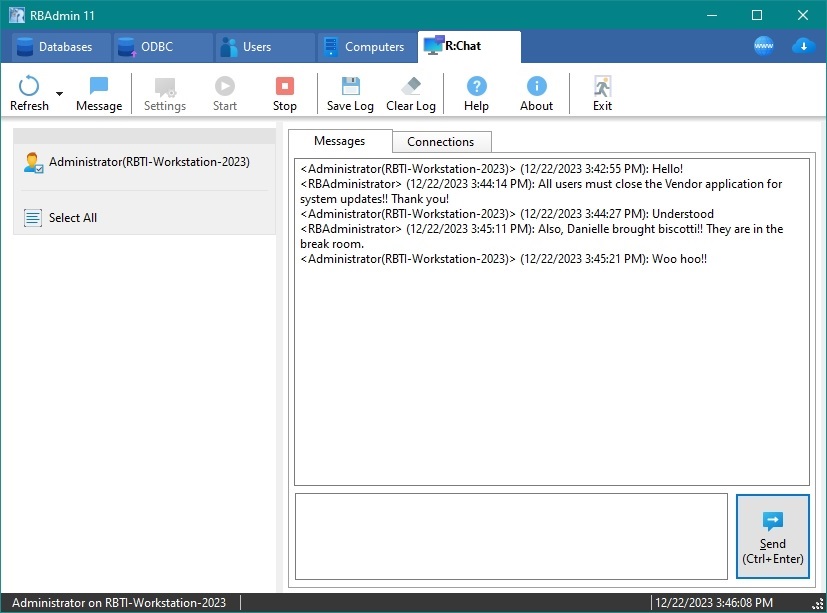Click 'Administrator on RBTI-Workstation-2023' in status bar
Screen dimensions: 827x613
click(119, 602)
